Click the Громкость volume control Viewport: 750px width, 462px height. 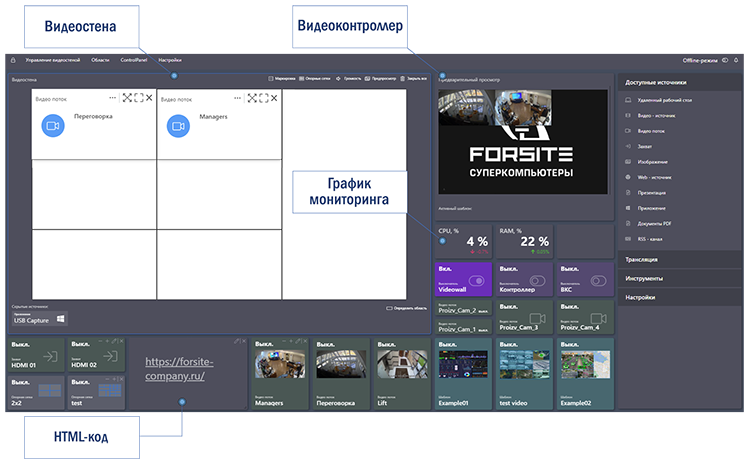click(349, 78)
